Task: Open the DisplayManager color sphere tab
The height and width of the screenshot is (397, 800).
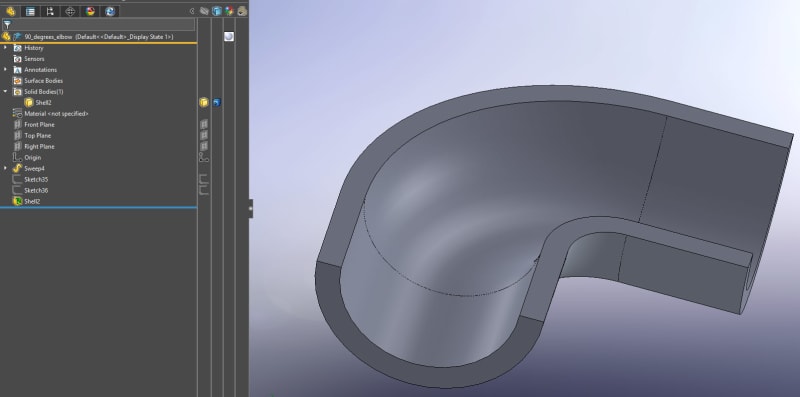Action: (x=90, y=11)
